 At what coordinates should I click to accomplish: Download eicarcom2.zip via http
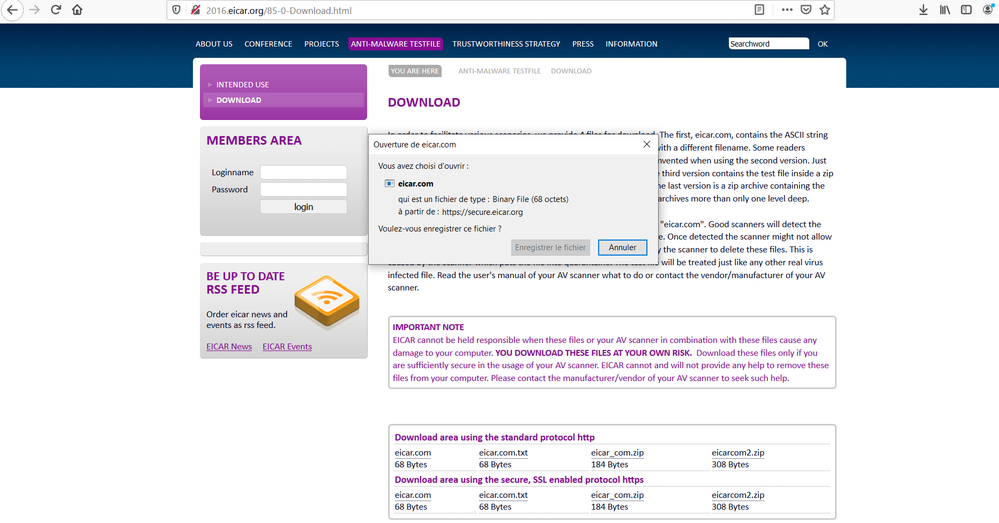coord(738,453)
